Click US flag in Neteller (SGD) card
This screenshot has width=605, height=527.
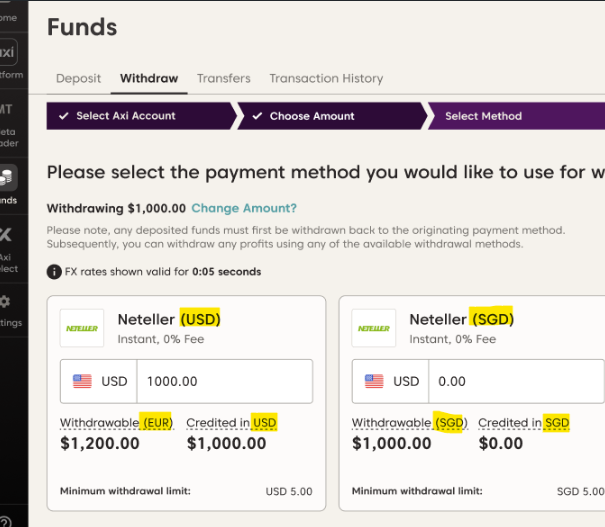coord(374,381)
